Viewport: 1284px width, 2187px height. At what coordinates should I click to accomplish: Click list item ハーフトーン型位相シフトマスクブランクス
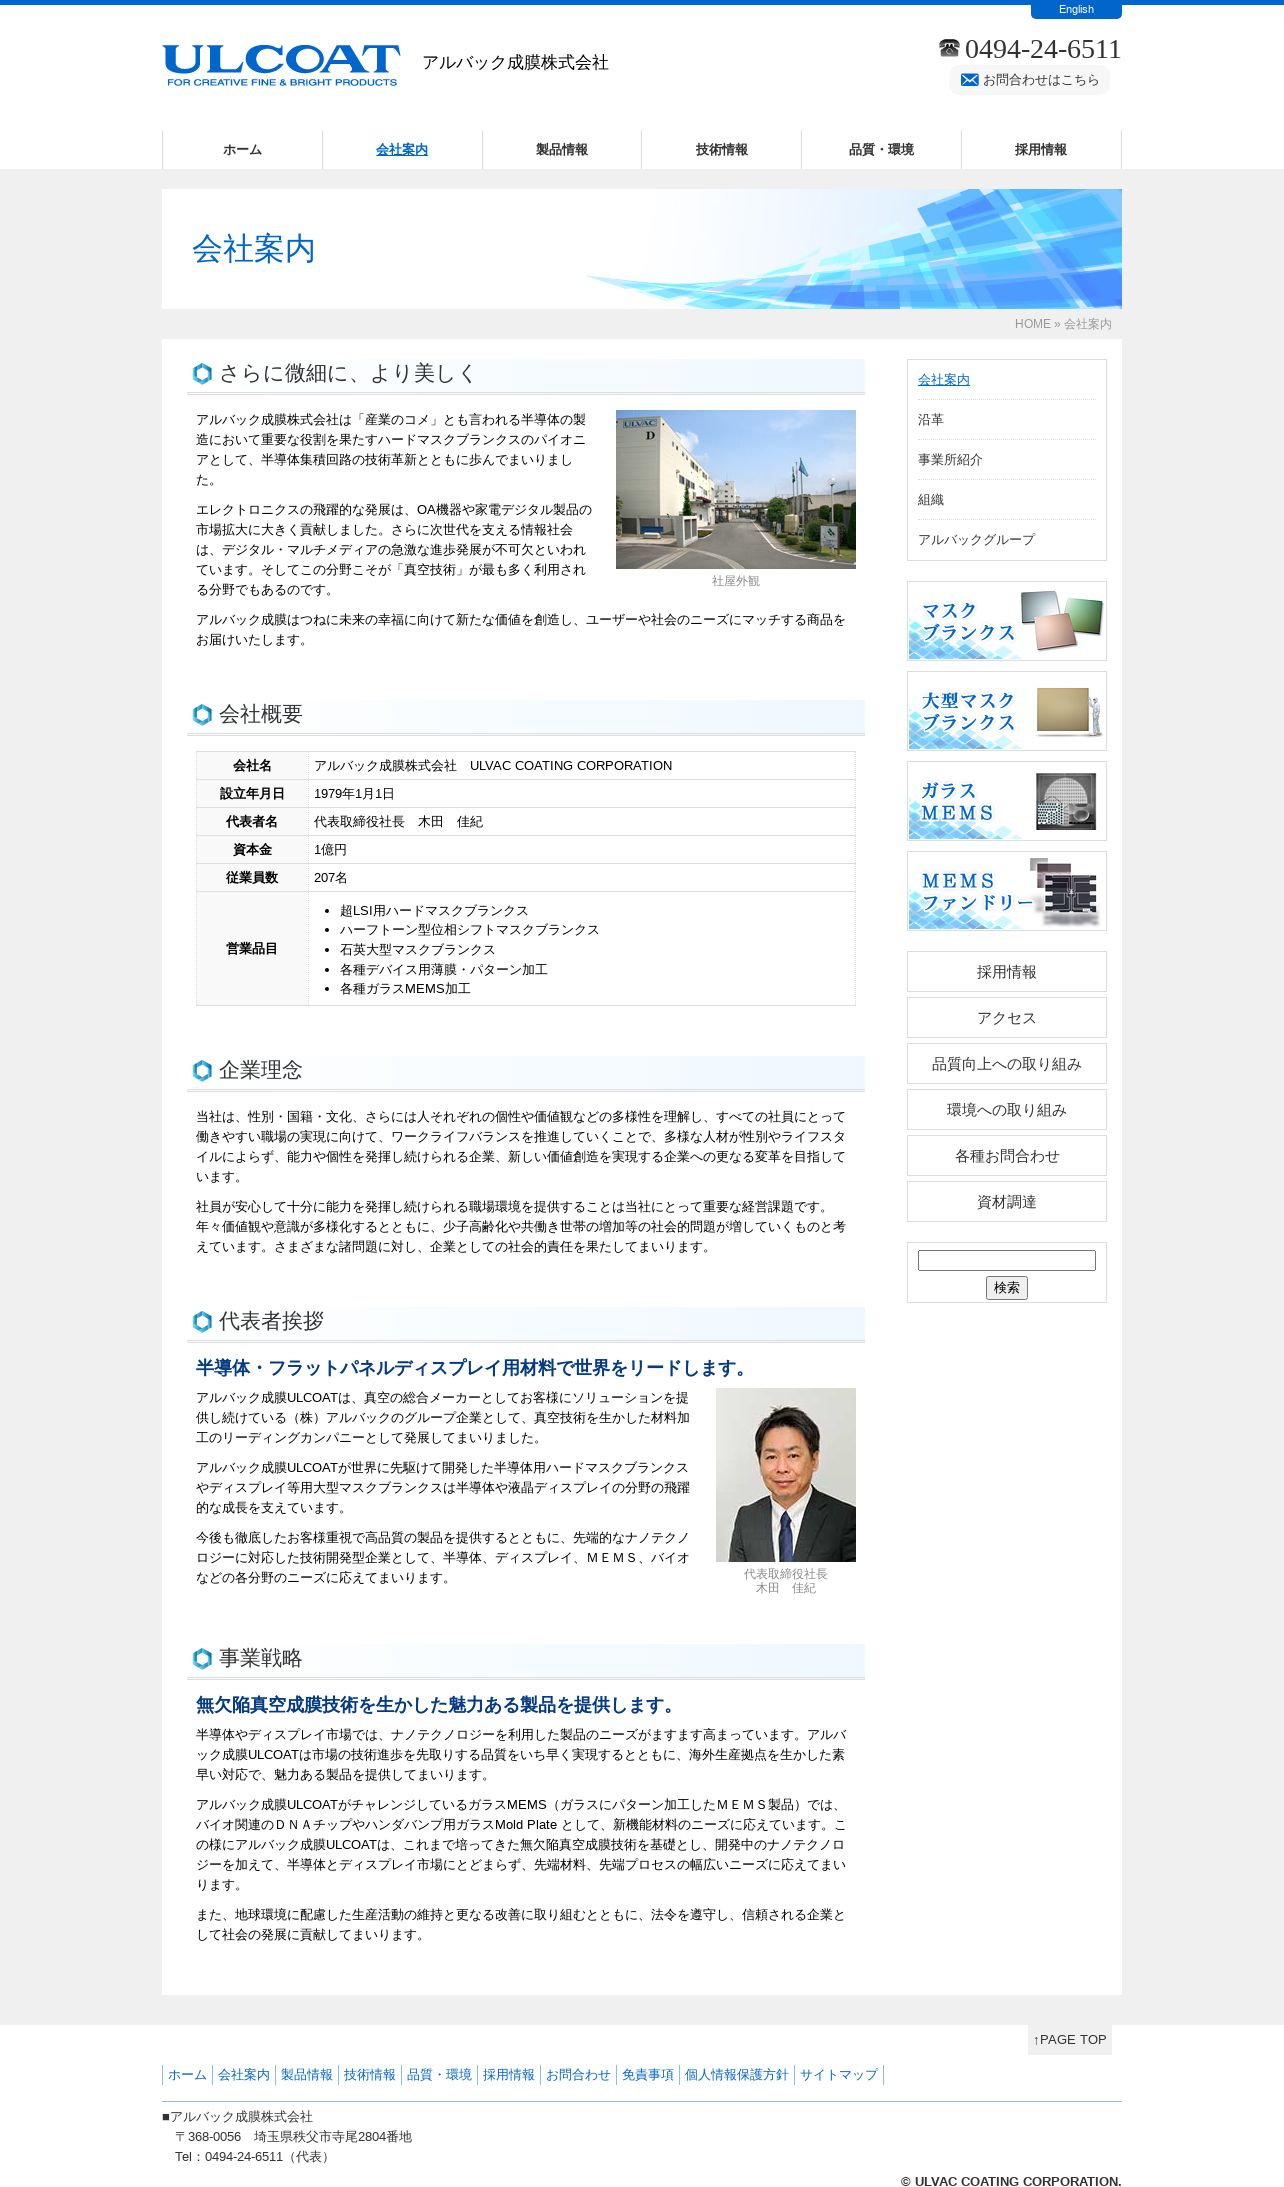[x=469, y=930]
